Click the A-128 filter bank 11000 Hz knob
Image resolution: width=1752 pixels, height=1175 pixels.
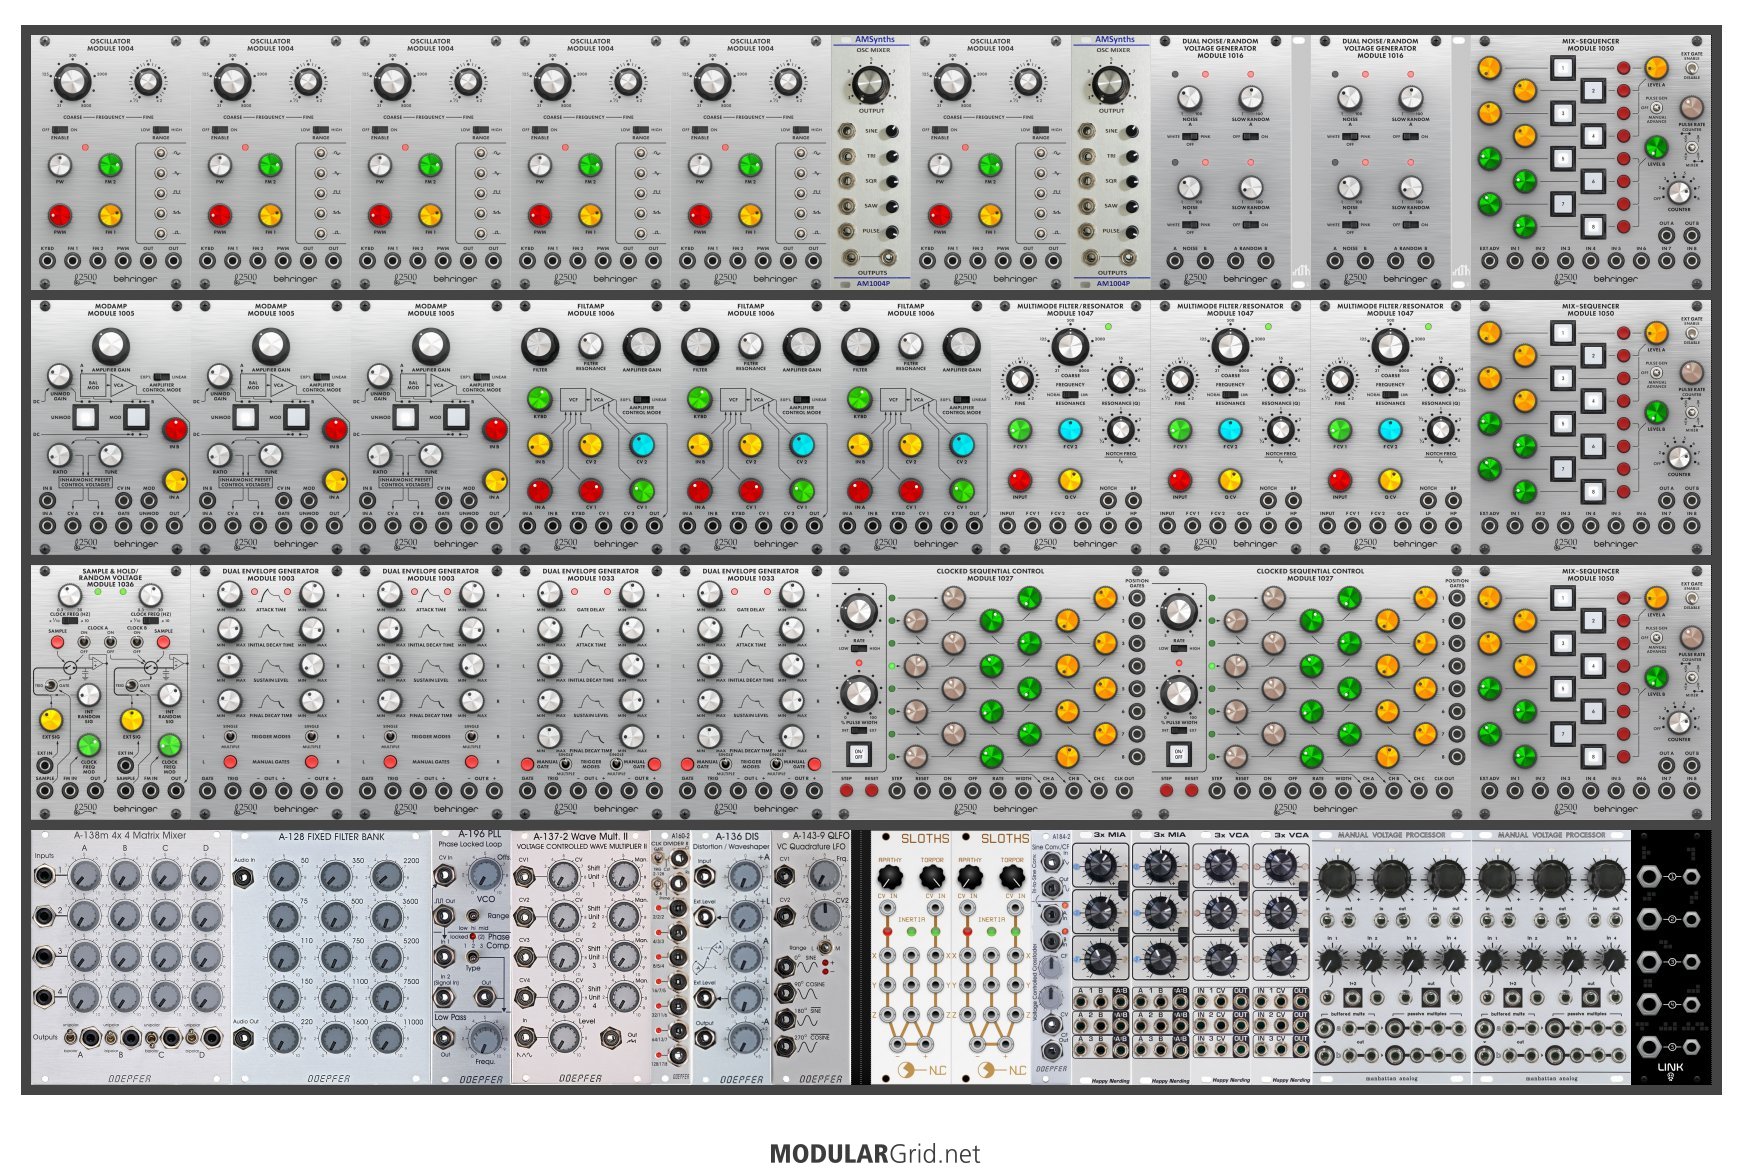pos(386,1039)
